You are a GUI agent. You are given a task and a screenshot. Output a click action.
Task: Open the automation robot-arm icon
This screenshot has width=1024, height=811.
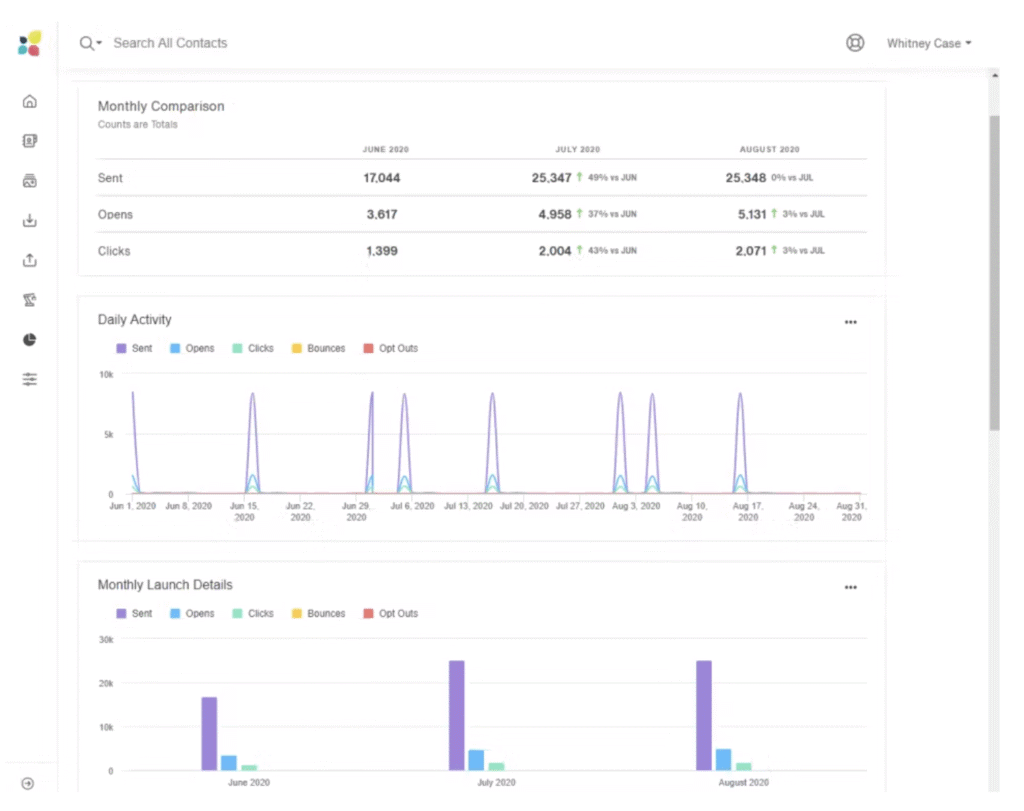[30, 300]
